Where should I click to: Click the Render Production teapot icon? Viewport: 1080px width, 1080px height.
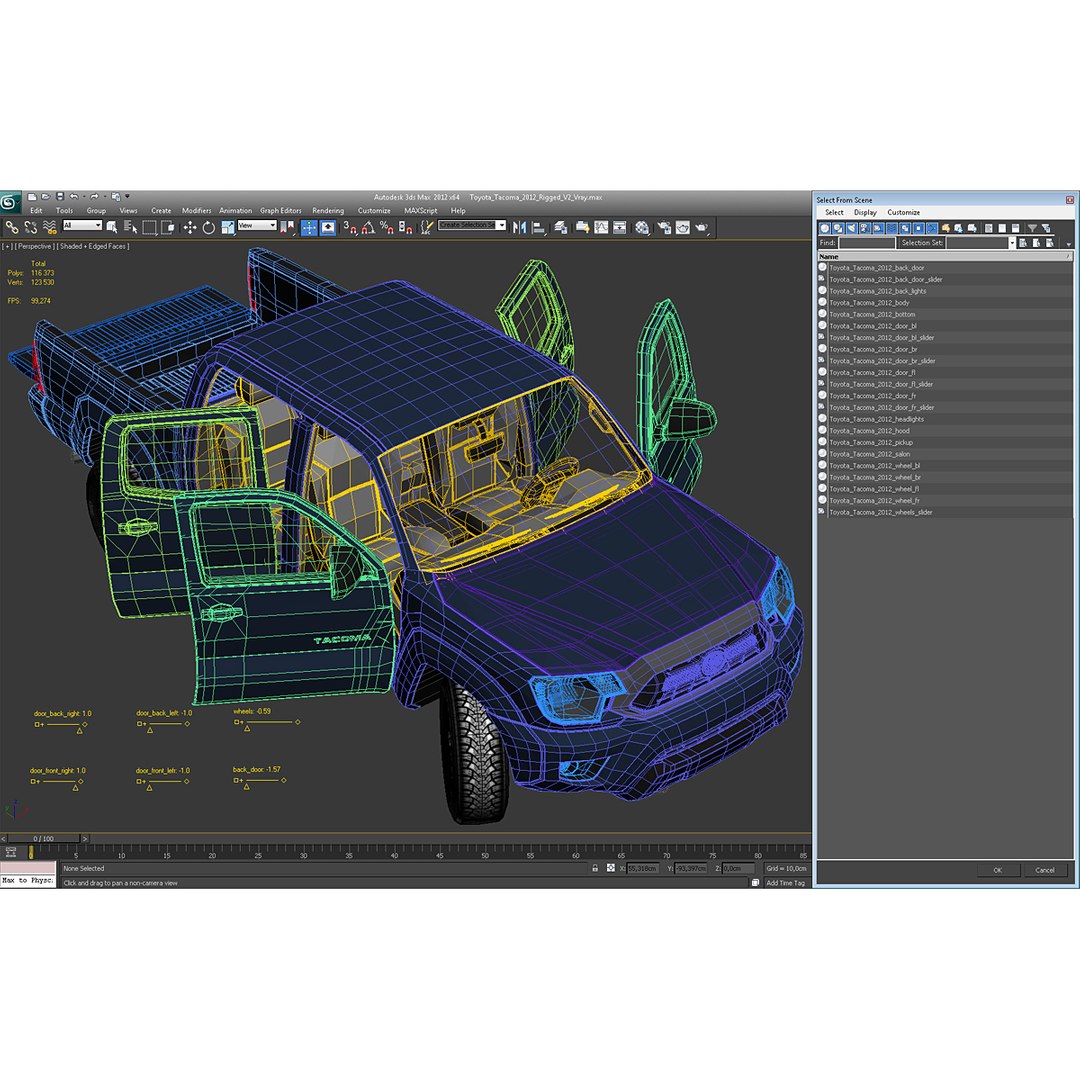[x=701, y=227]
